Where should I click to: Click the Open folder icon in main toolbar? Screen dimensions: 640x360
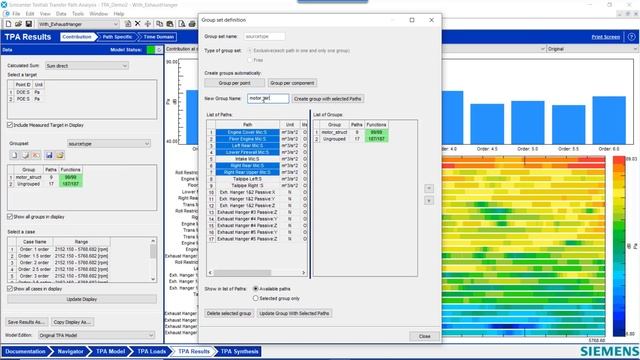pos(18,24)
